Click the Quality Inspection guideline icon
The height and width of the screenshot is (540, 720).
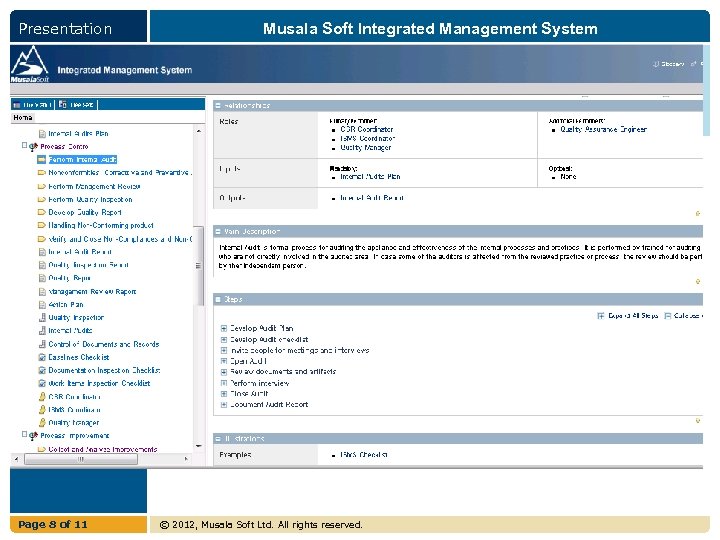[x=42, y=317]
